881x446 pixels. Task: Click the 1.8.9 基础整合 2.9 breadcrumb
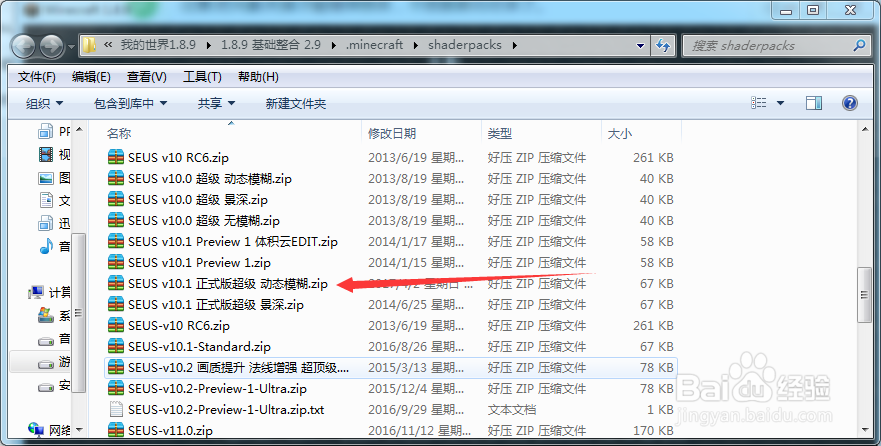click(x=271, y=45)
